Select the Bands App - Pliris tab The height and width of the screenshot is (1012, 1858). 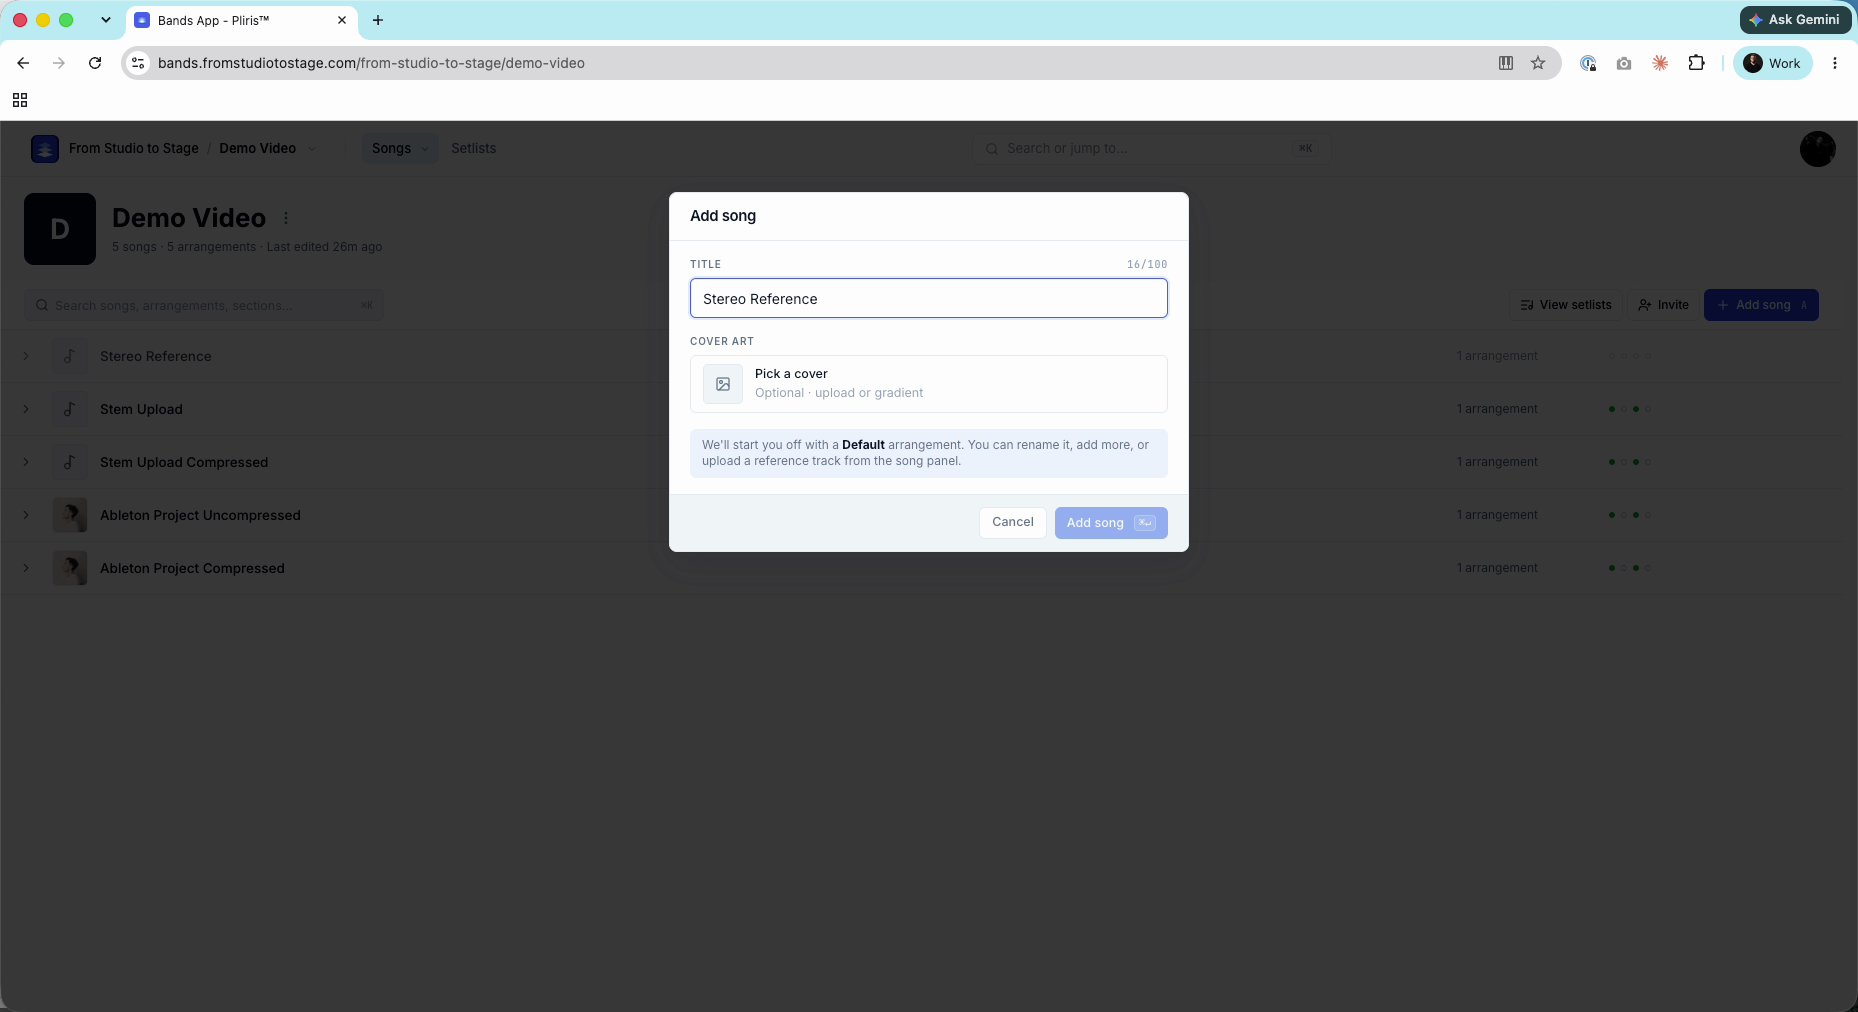click(240, 20)
